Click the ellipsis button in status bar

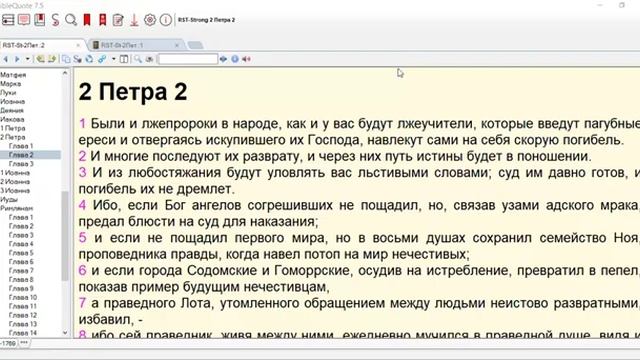click(24, 343)
